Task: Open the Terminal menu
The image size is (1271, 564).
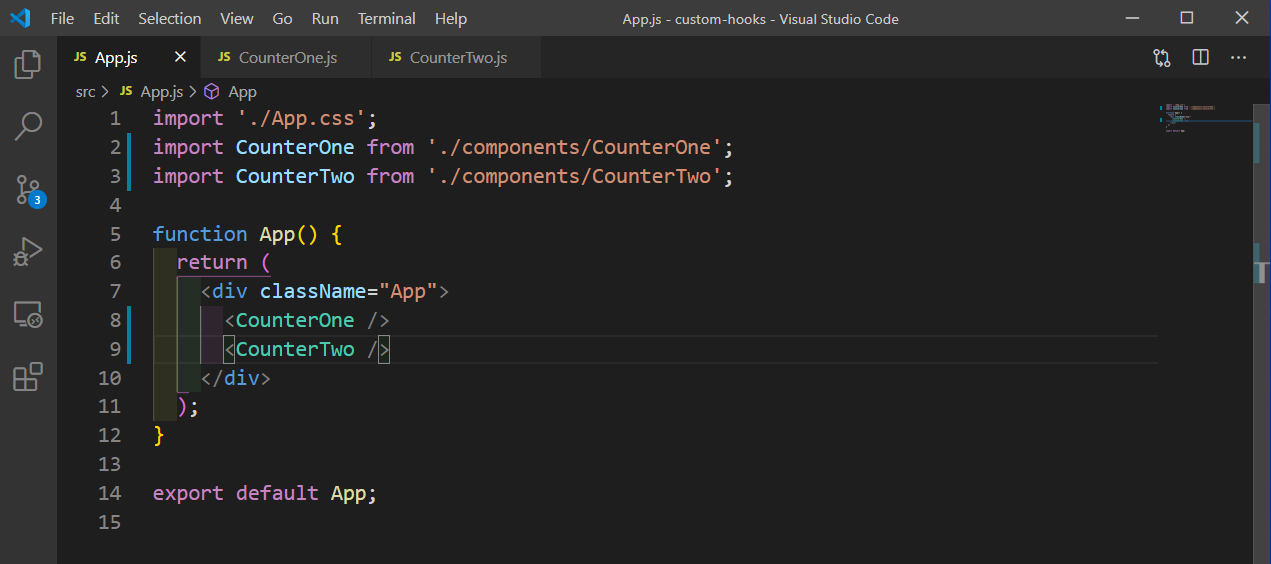Action: pyautogui.click(x=387, y=18)
